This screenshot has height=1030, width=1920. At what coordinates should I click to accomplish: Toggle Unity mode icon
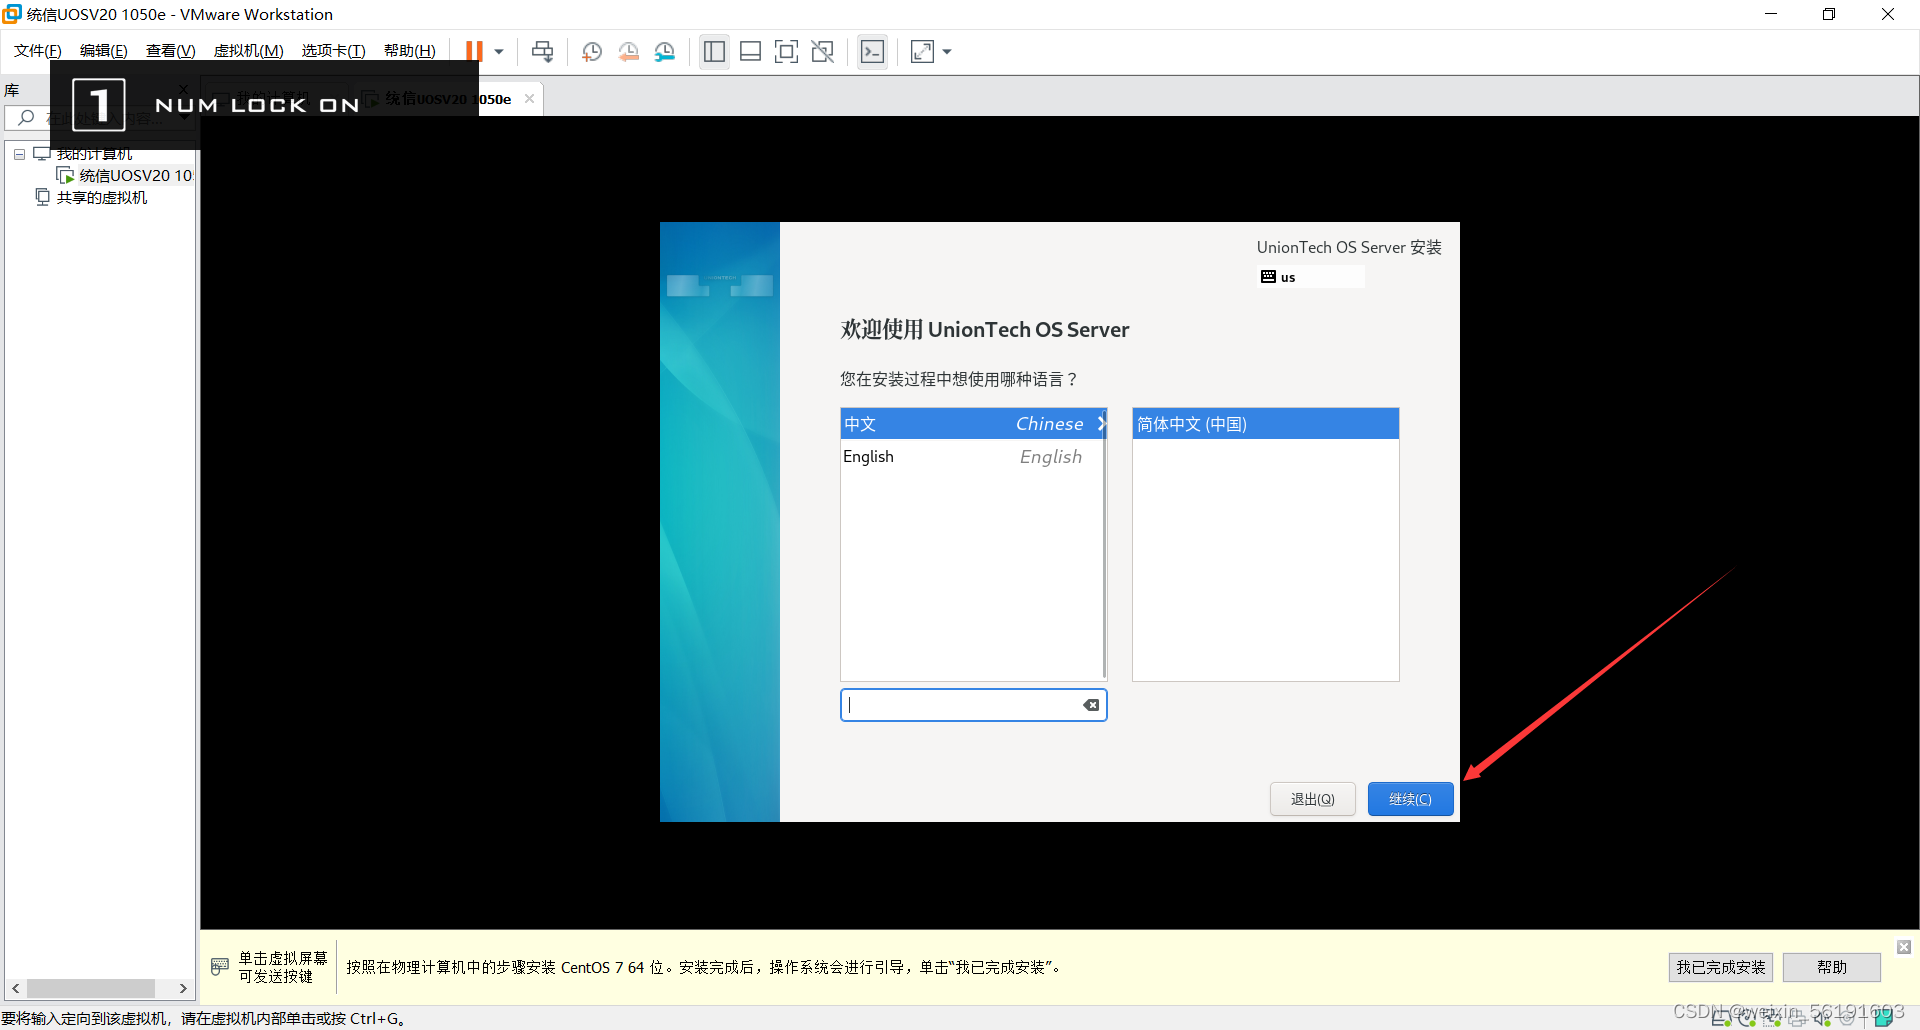pos(822,51)
